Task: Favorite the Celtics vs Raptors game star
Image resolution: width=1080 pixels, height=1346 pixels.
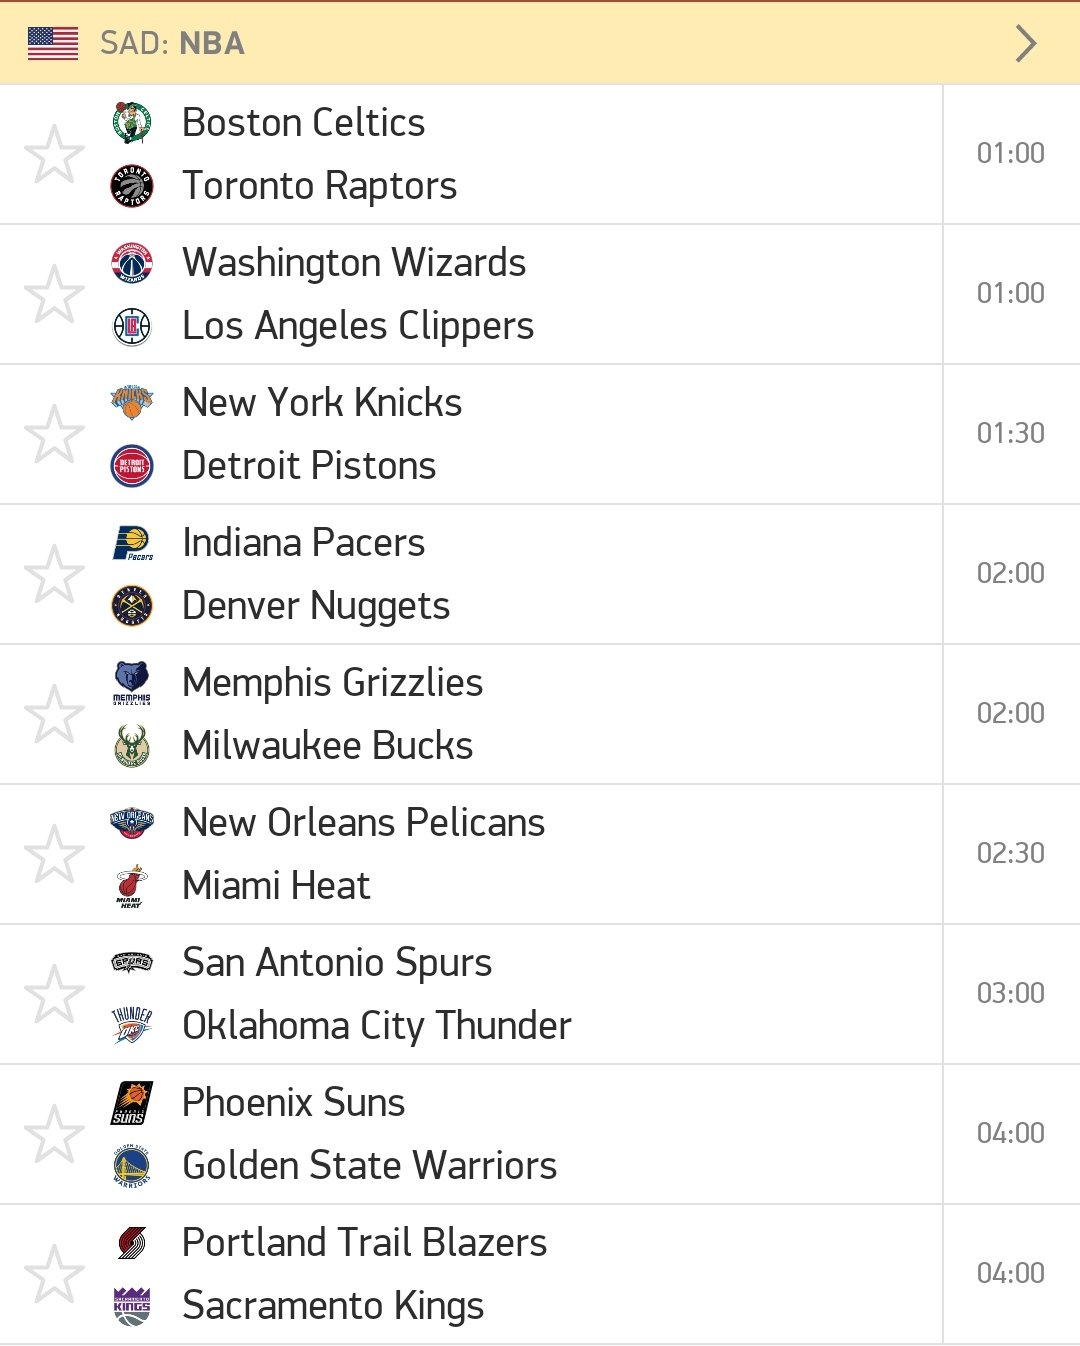Action: 54,154
